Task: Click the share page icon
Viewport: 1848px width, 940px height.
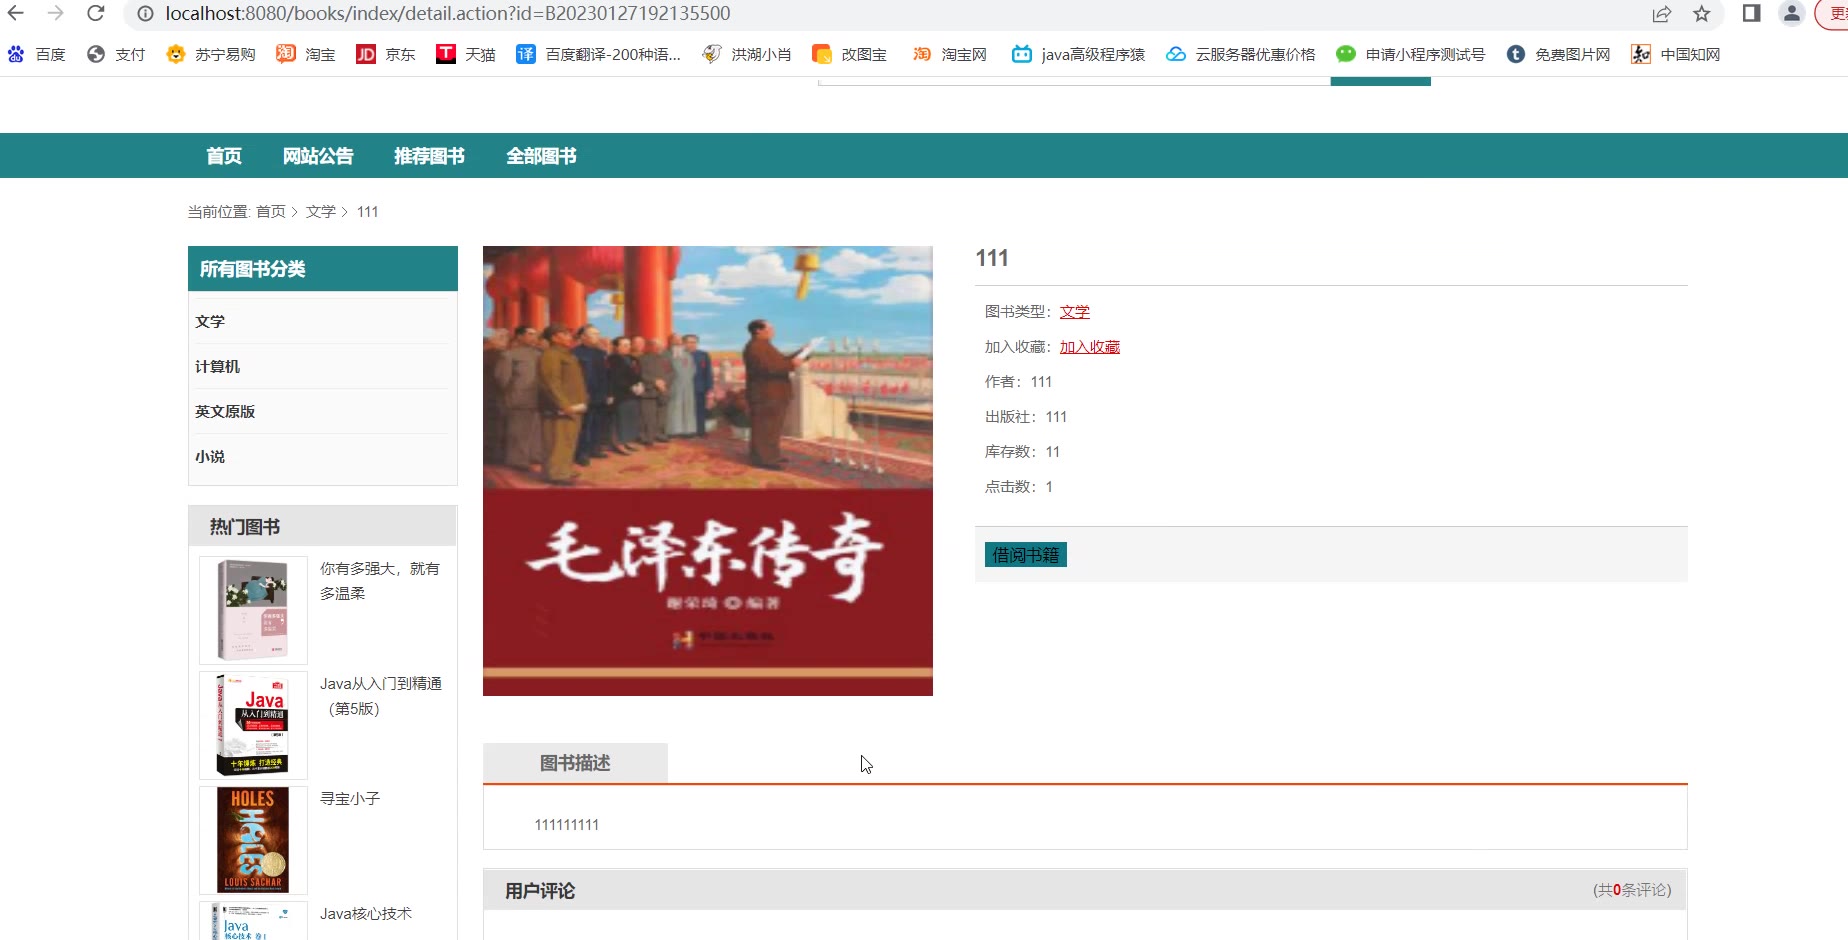Action: click(1662, 13)
